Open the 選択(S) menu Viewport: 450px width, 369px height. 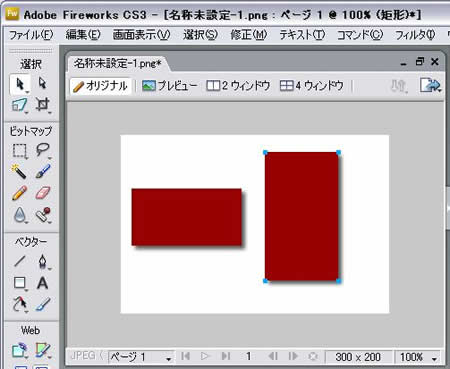[200, 35]
